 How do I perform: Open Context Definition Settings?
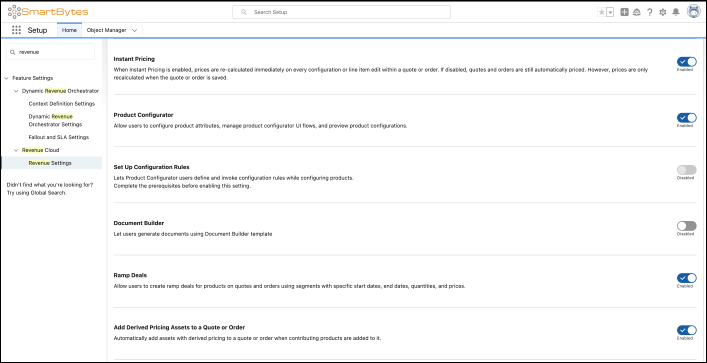[62, 104]
